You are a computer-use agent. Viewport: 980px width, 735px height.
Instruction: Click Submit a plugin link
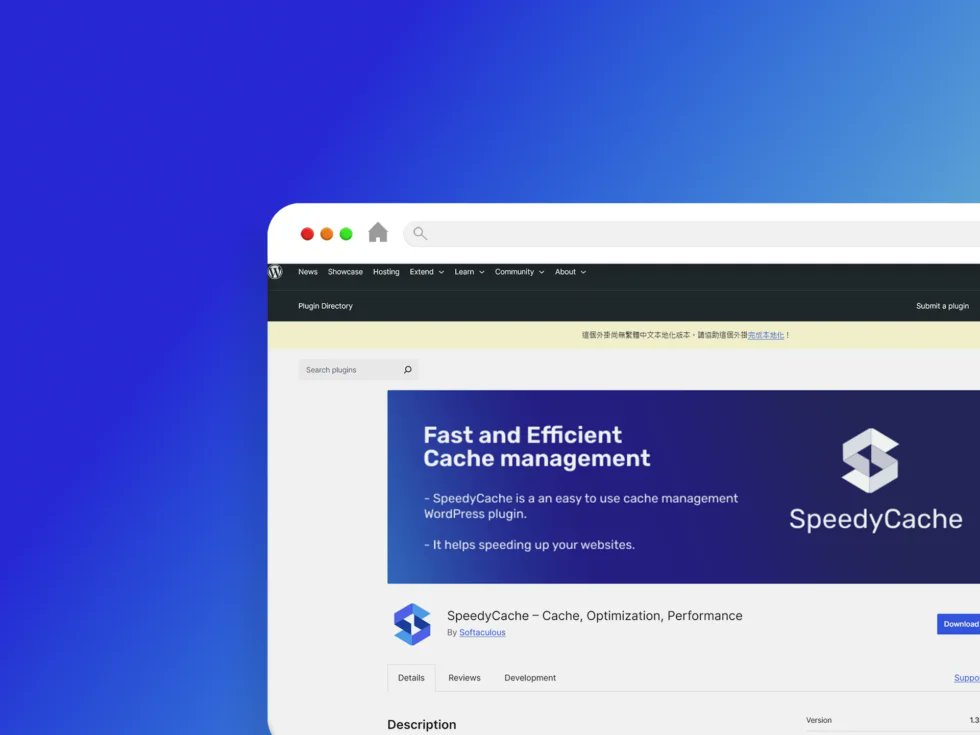point(942,306)
